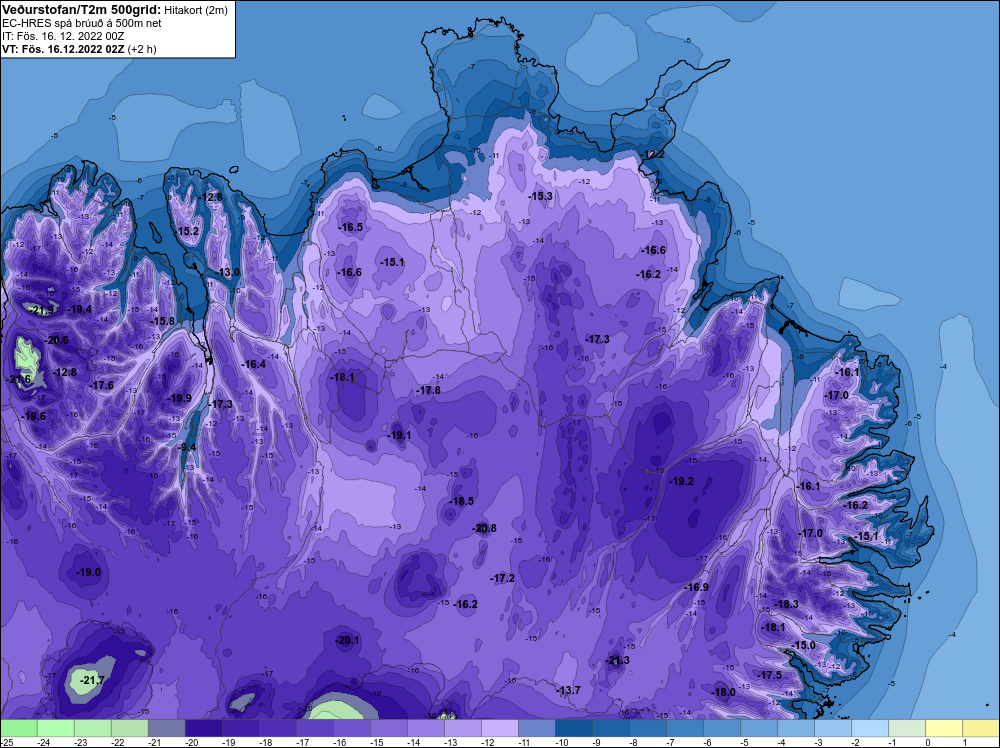Screen dimensions: 1000x748
Task: Click the yellow 0 legend color swatch
Action: point(943,728)
